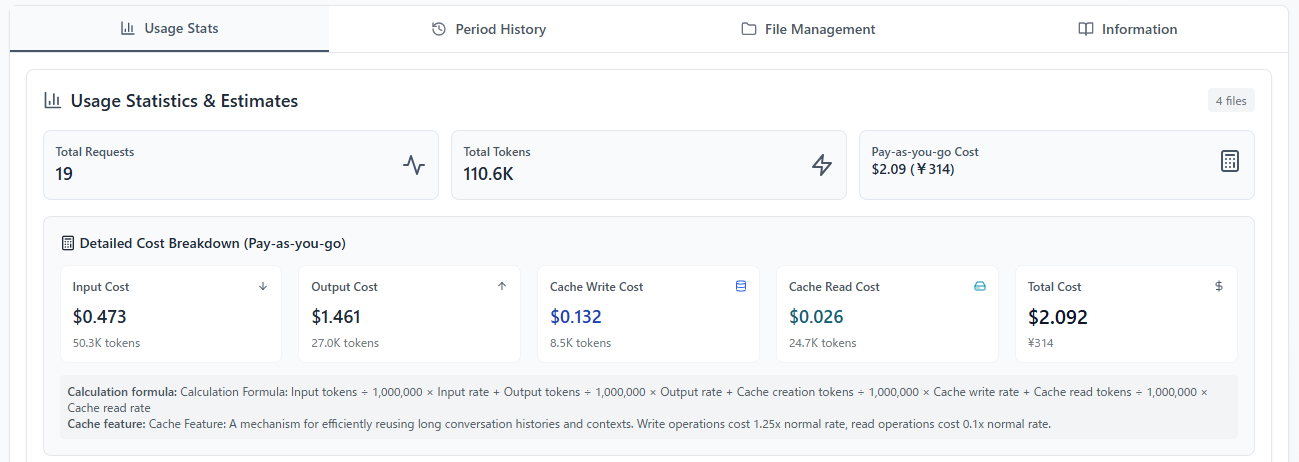The width and height of the screenshot is (1299, 462).
Task: Click the Total Tokens 110.6K value
Action: pyautogui.click(x=488, y=174)
